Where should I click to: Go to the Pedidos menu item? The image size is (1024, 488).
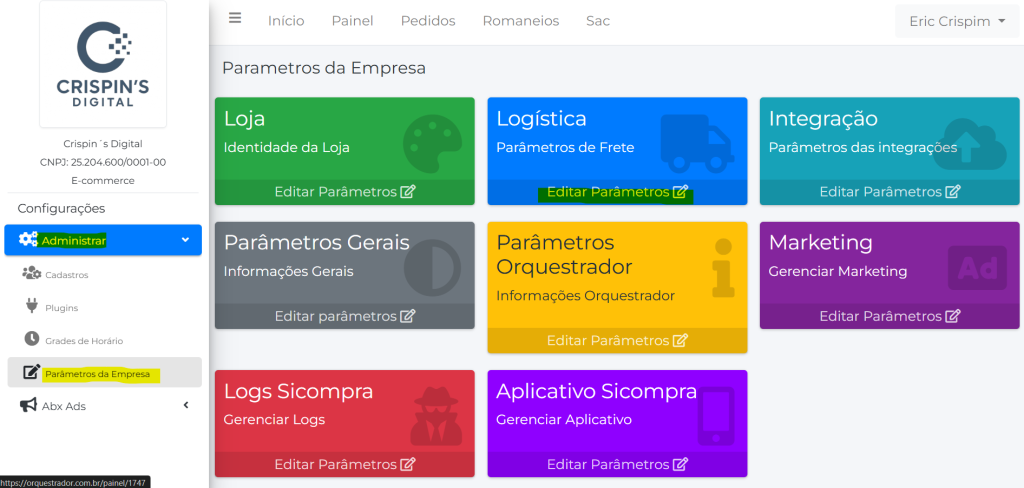428,21
